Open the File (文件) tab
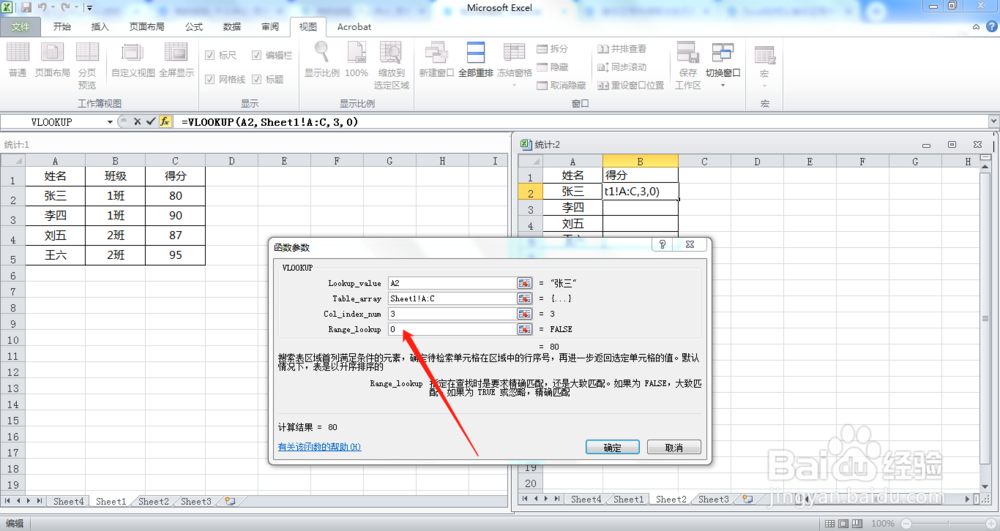 (x=20, y=26)
